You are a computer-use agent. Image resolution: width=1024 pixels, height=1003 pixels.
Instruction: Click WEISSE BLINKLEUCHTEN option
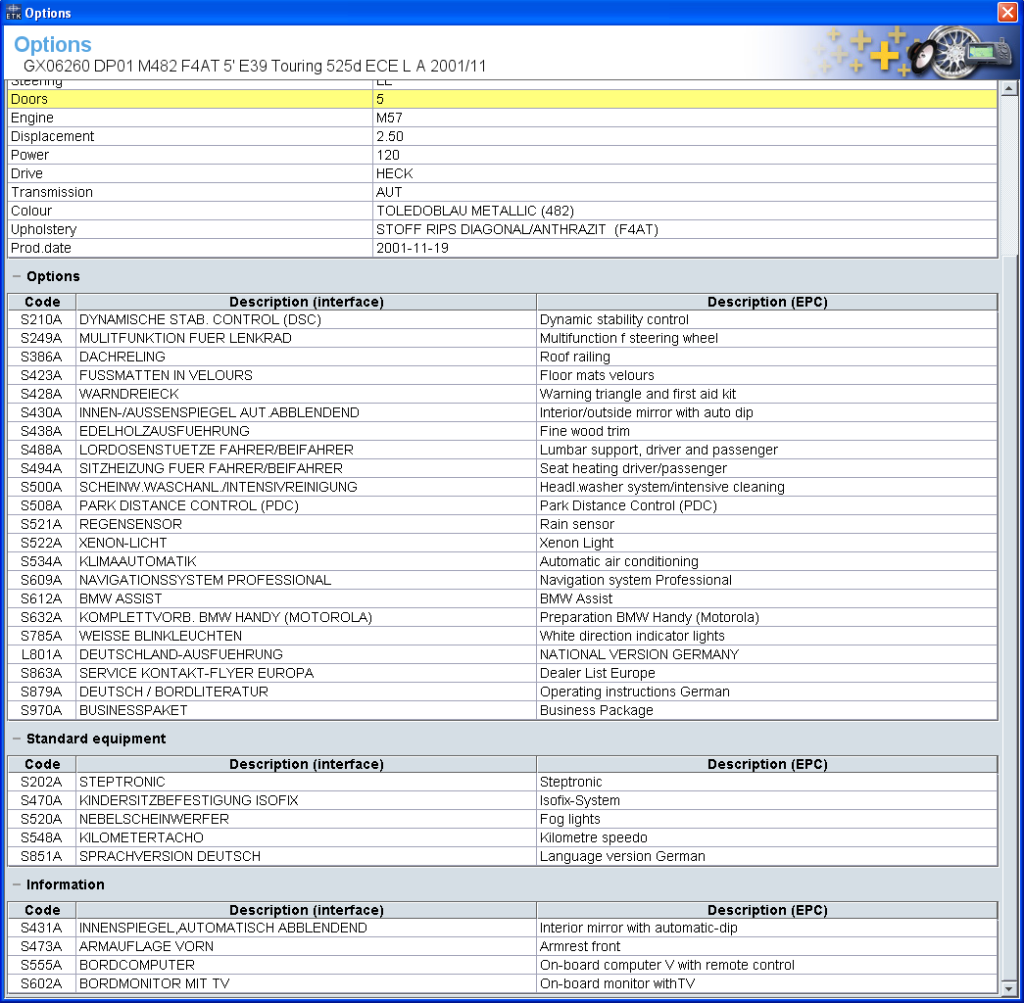[161, 636]
